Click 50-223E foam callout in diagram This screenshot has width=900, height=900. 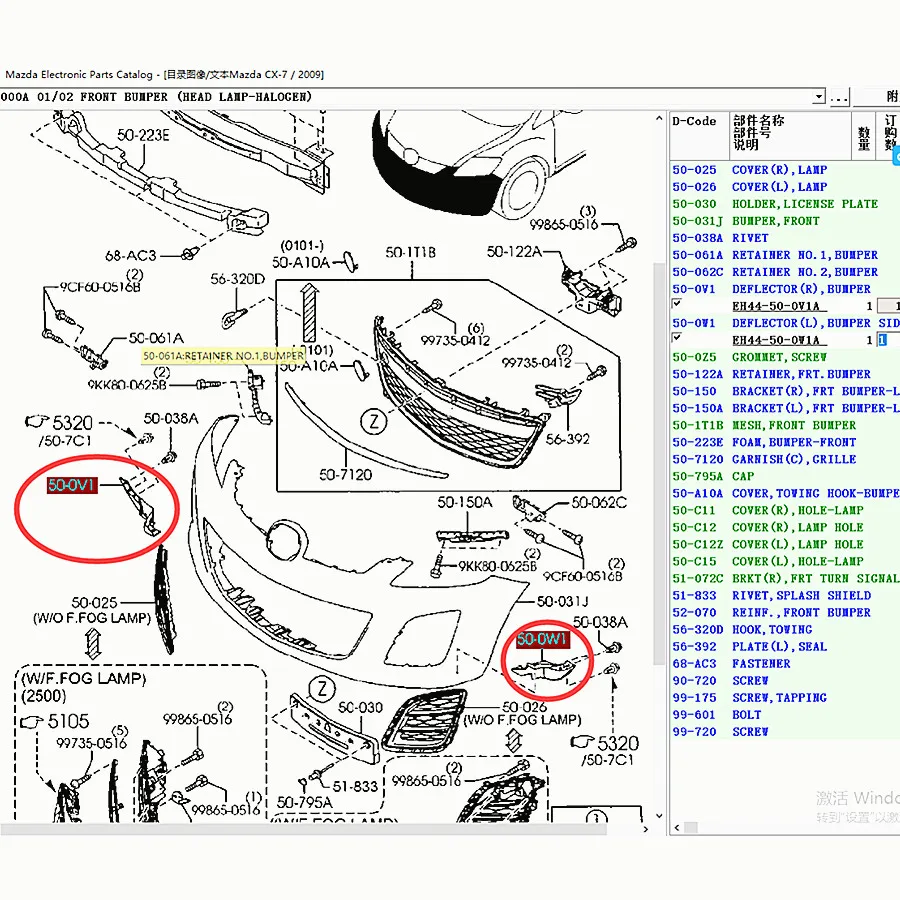[143, 135]
